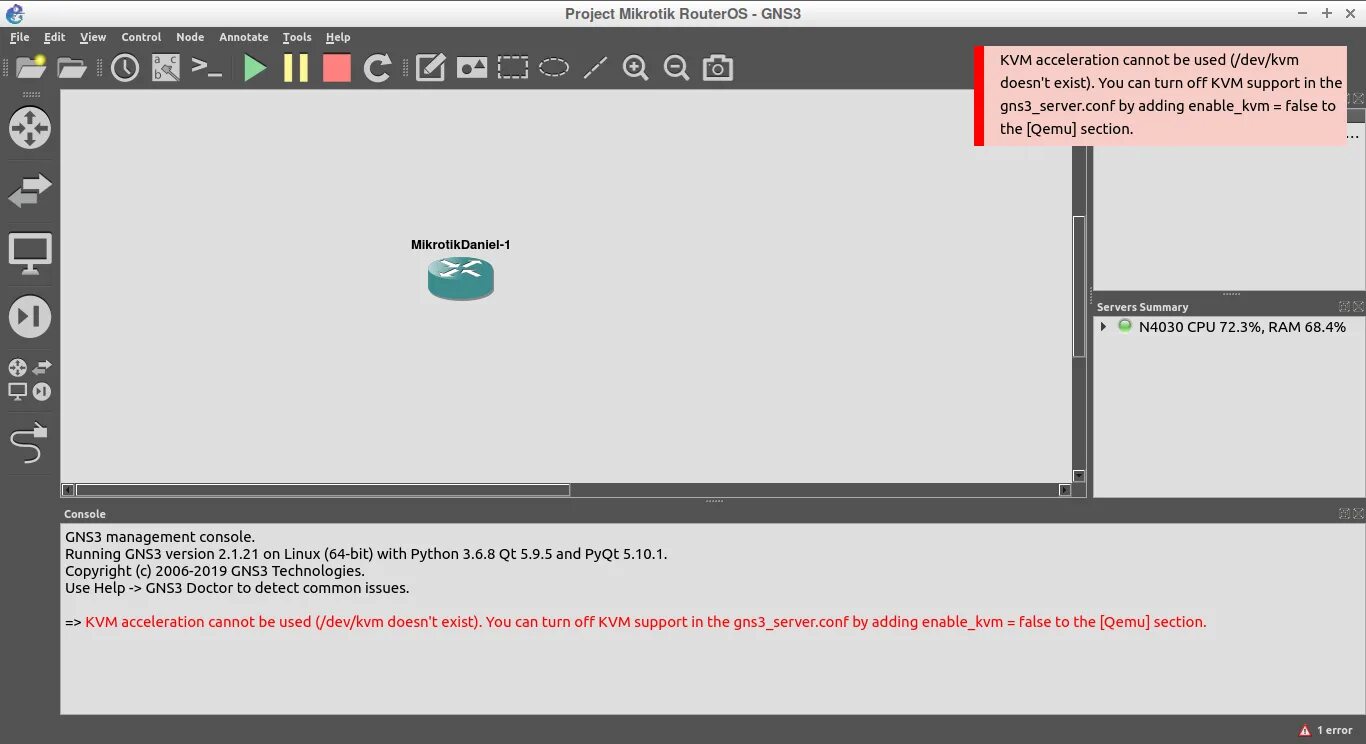Browse switches device category

point(30,190)
